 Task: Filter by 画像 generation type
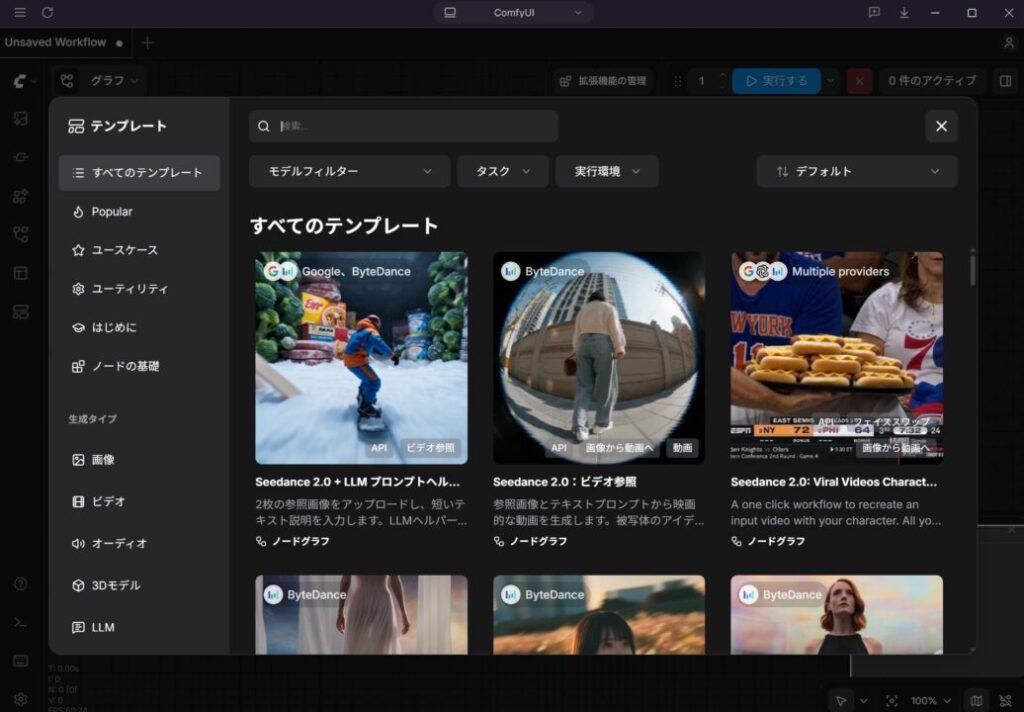(x=139, y=460)
